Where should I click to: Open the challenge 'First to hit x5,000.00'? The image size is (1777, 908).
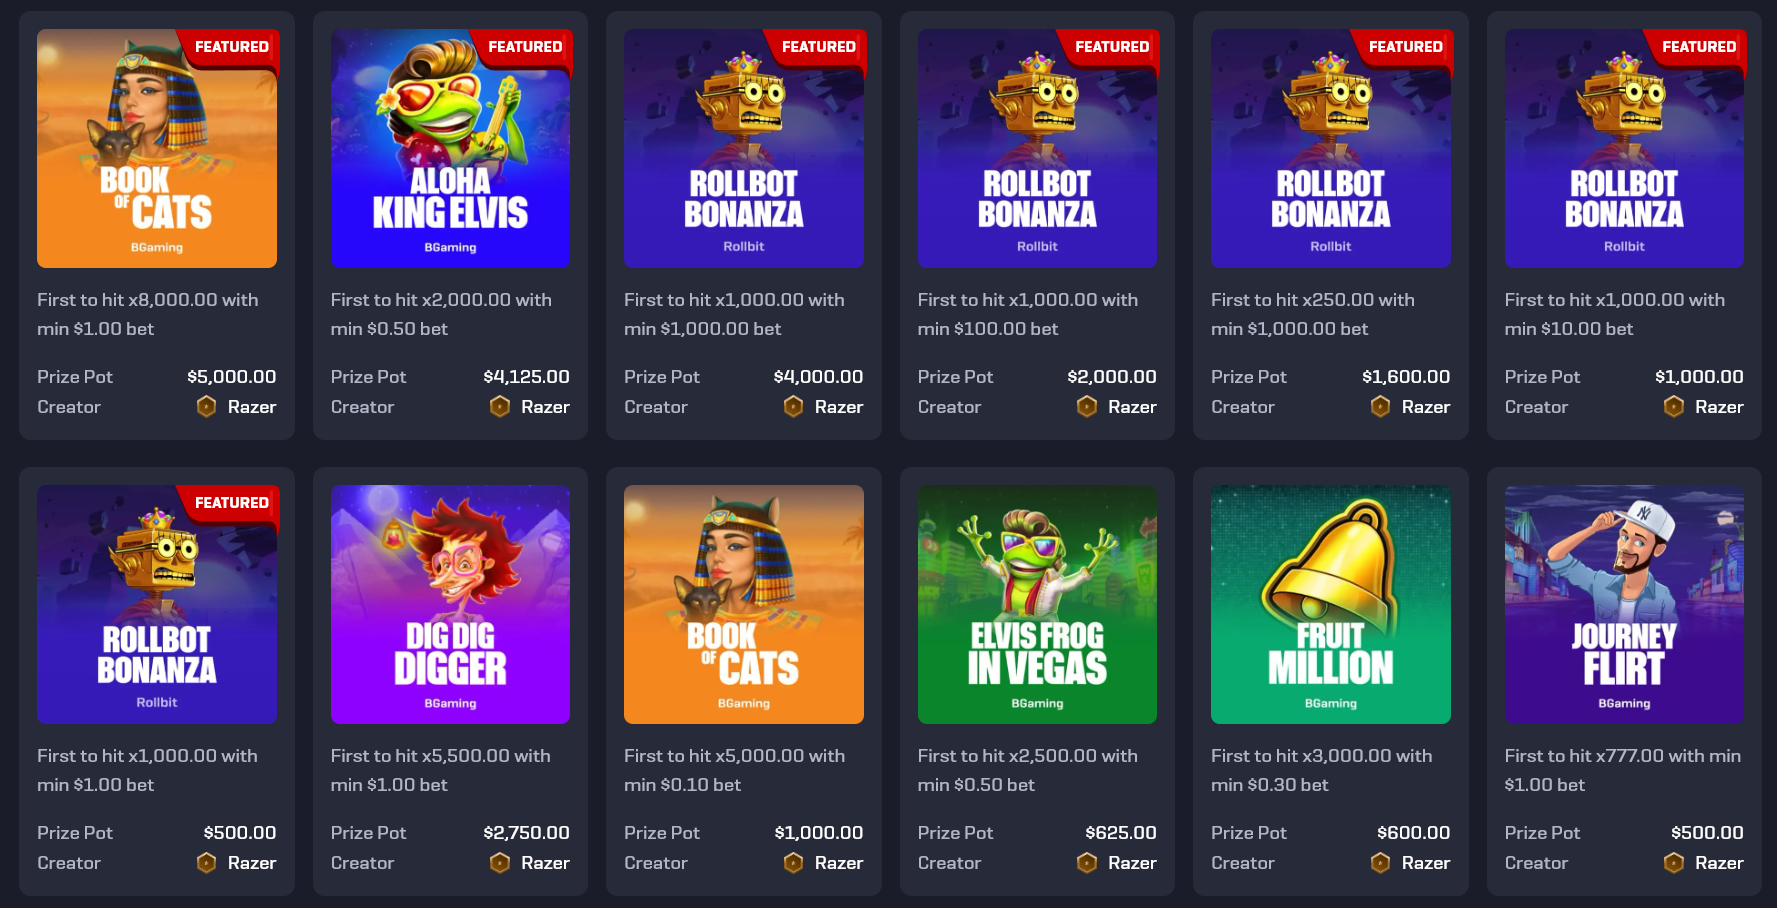coord(734,770)
